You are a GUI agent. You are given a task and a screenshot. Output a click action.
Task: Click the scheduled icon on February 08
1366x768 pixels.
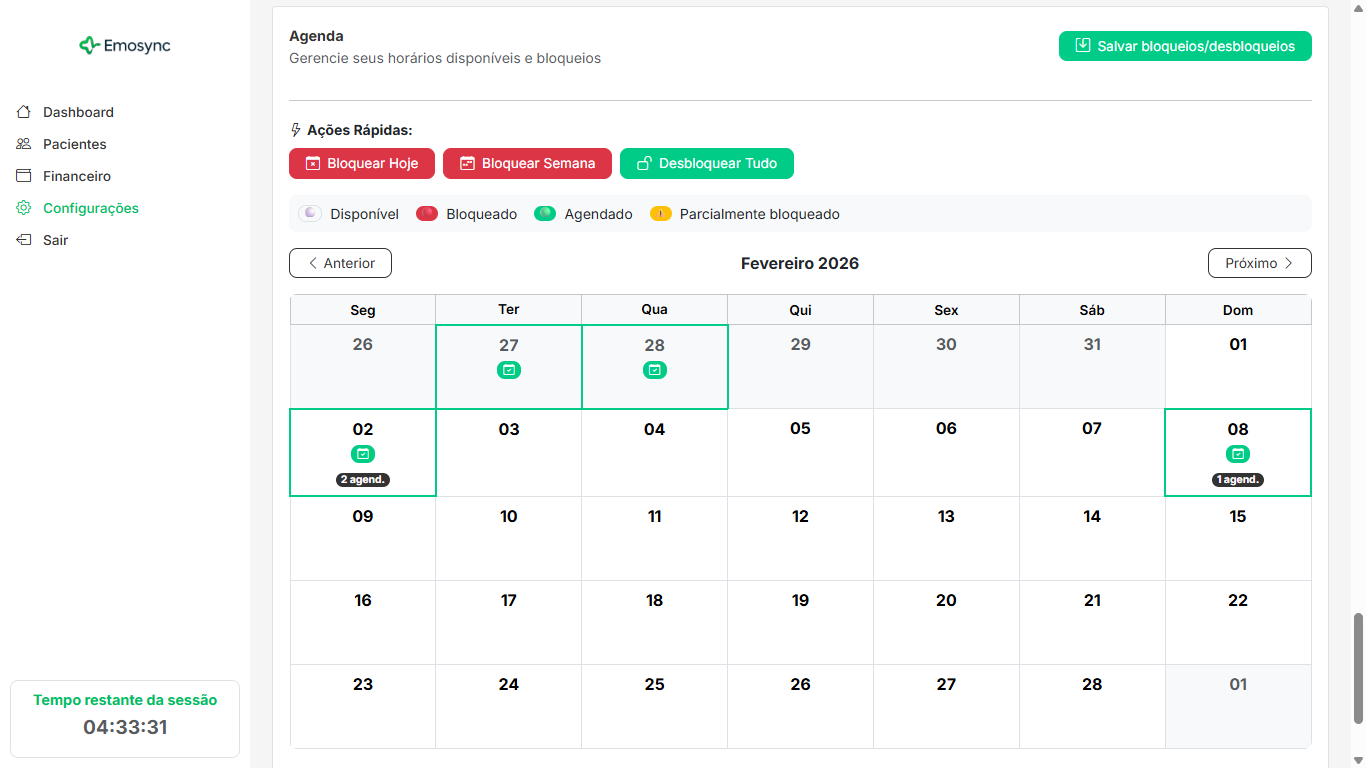pyautogui.click(x=1238, y=454)
